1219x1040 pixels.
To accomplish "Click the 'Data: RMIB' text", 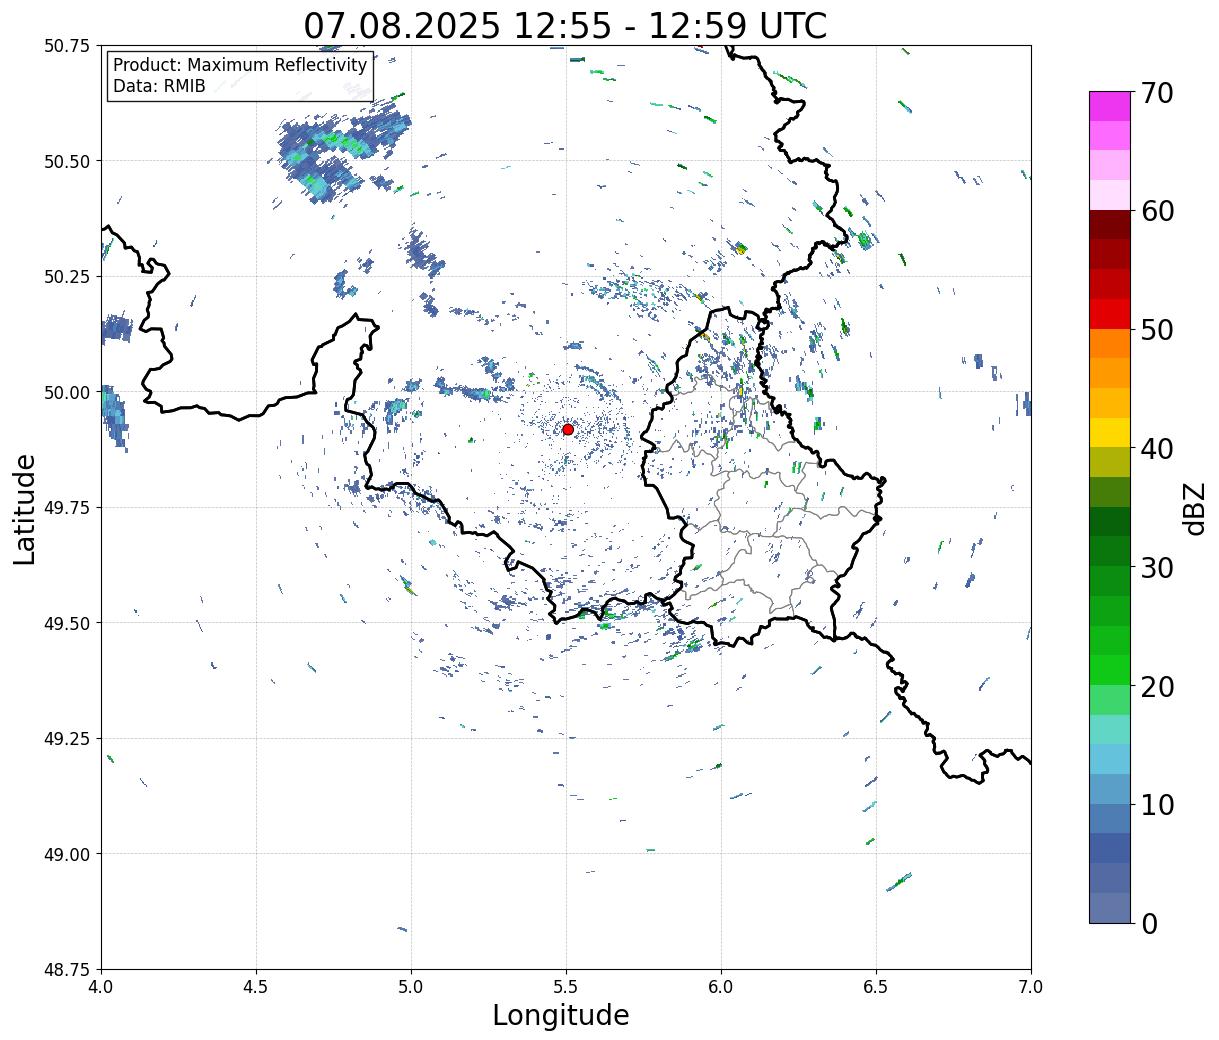I will 159,86.
